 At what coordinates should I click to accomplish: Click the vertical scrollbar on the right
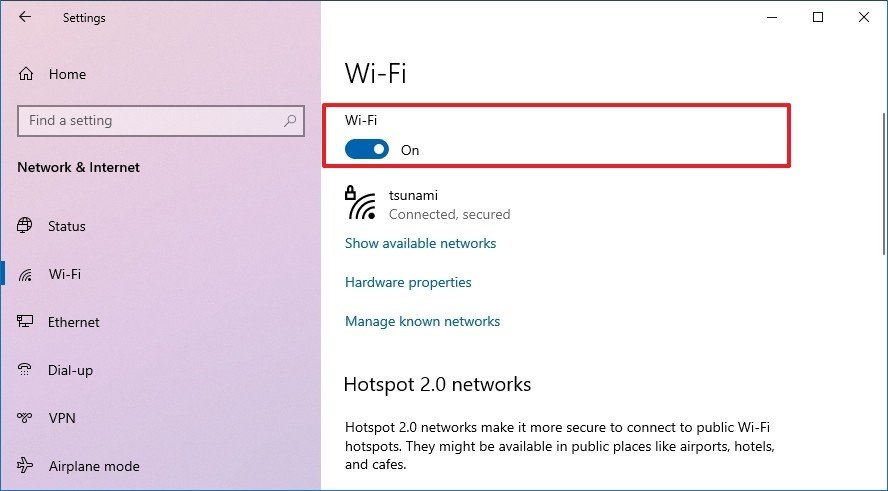(x=881, y=200)
